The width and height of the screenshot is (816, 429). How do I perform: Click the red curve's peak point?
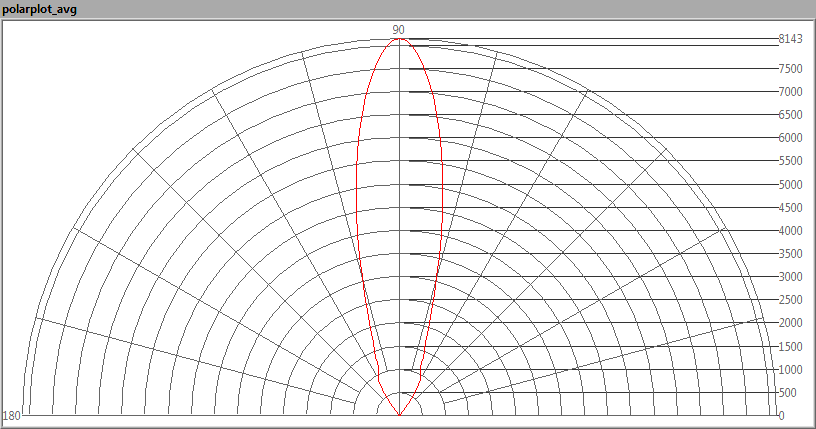pyautogui.click(x=399, y=40)
